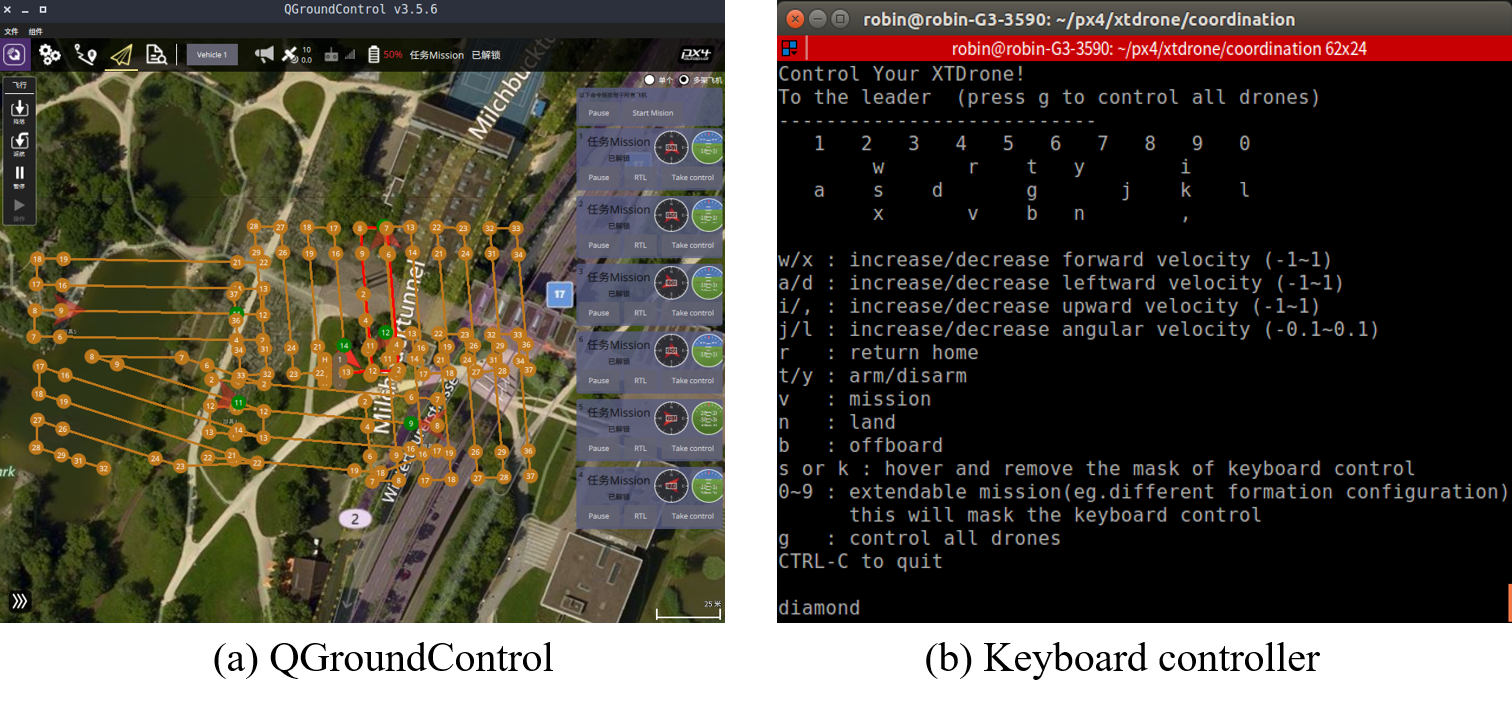Minimize the QGroundControl window
Image resolution: width=1512 pixels, height=706 pixels.
click(x=23, y=9)
